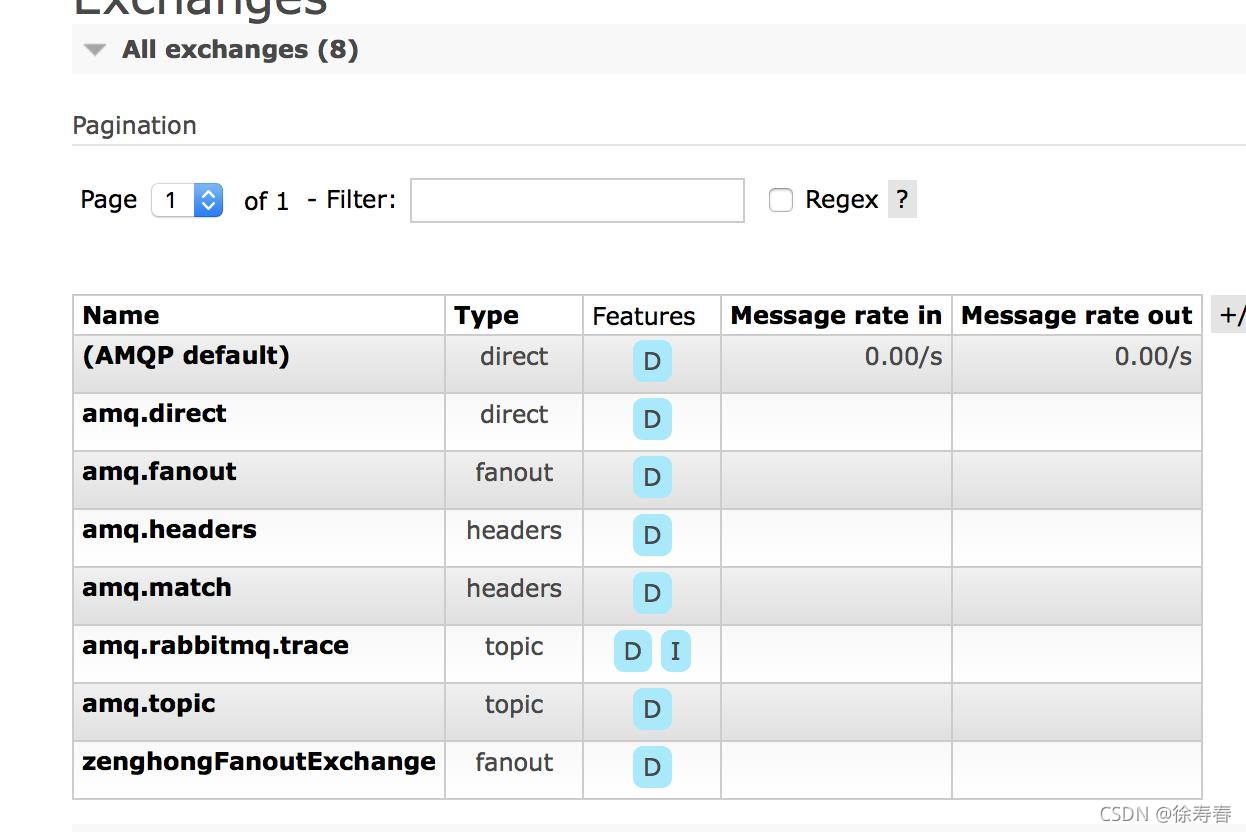Enable the Regex filter checkbox

pos(781,200)
